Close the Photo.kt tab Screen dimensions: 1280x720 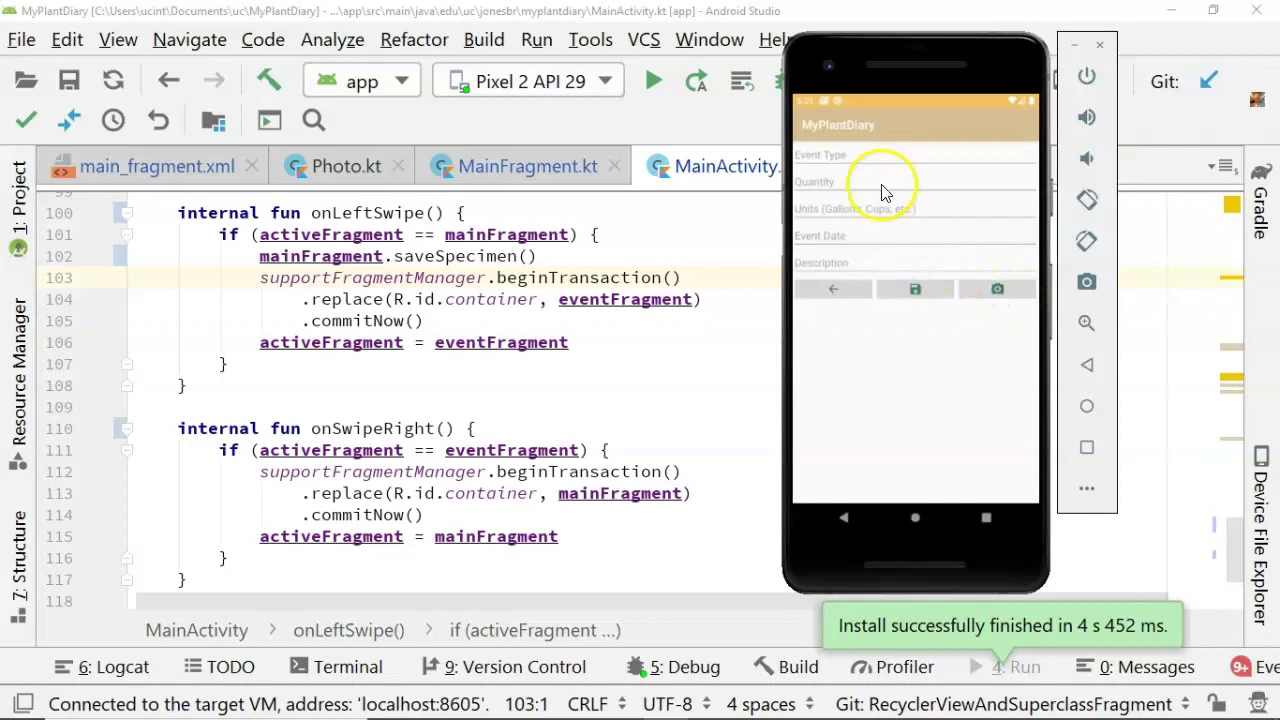397,166
